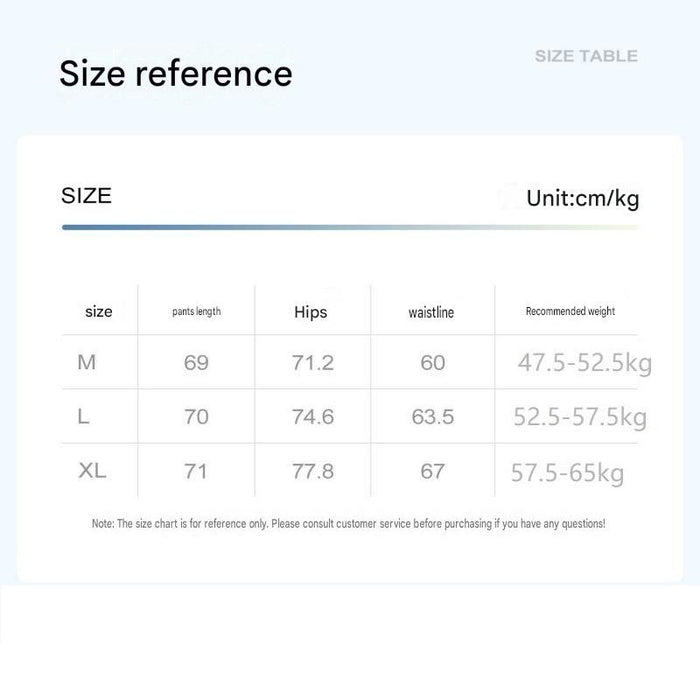Select the 'Recommended weight' column header

tap(570, 311)
